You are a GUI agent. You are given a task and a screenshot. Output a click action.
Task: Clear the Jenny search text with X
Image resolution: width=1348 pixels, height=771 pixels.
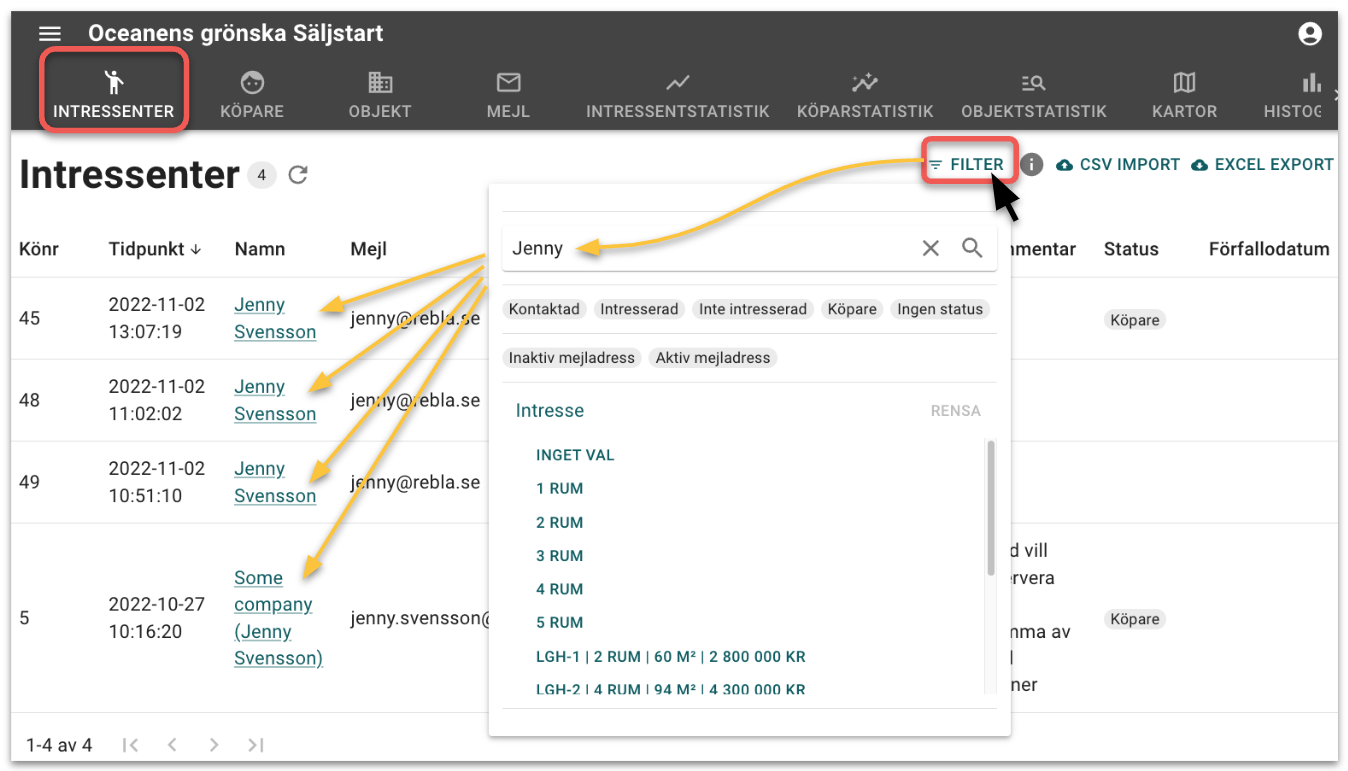pyautogui.click(x=930, y=248)
